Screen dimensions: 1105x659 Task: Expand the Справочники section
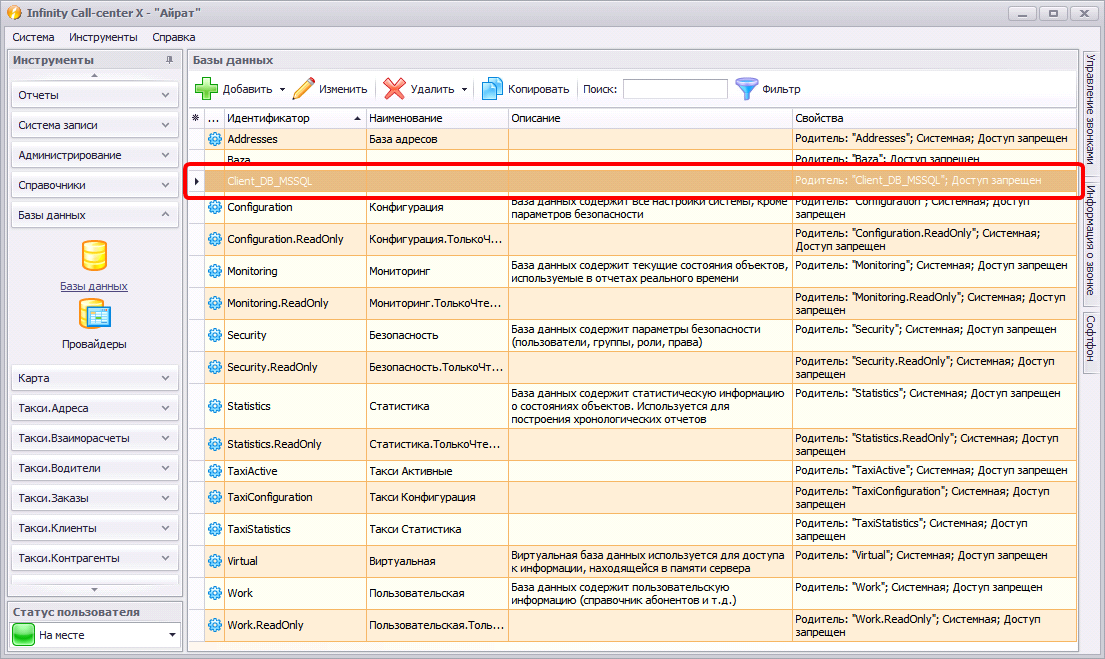94,185
